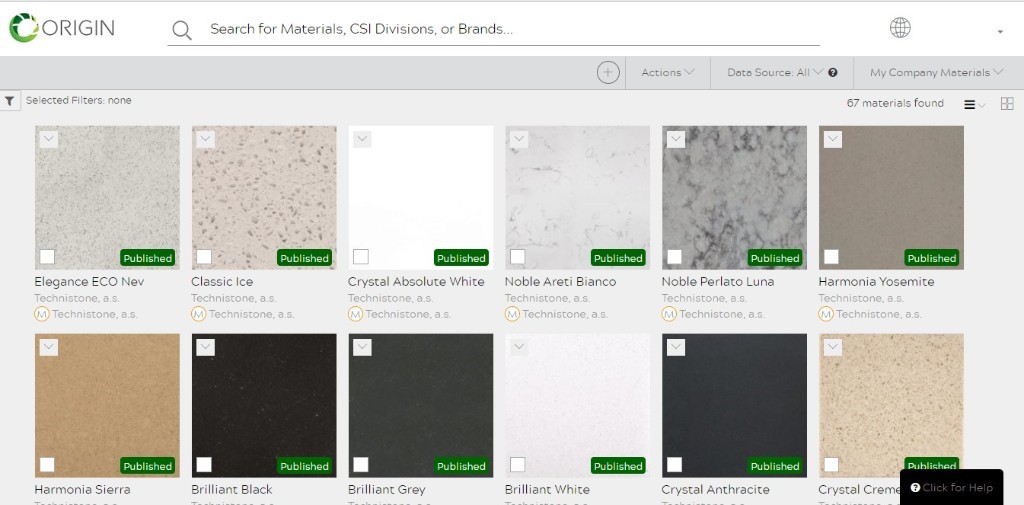
Task: Expand chevron menu on Elegance ECO Nev card
Action: [49, 139]
